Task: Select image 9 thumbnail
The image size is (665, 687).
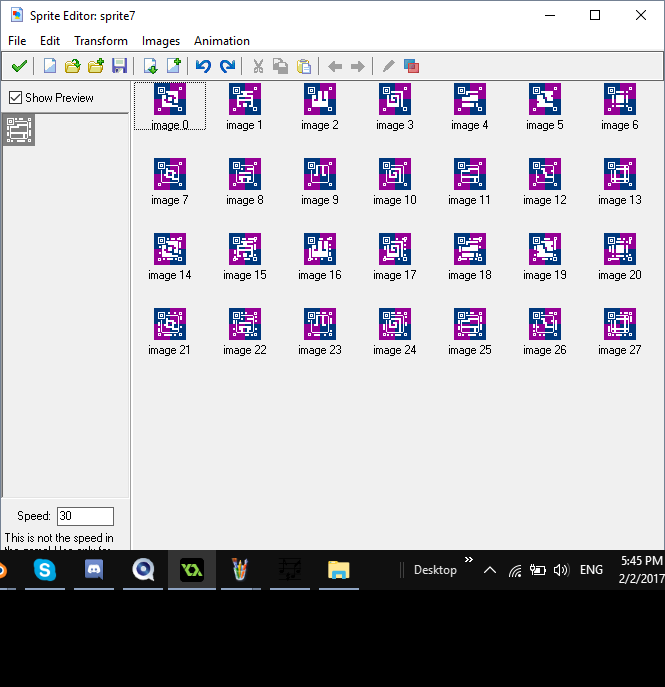Action: (320, 174)
